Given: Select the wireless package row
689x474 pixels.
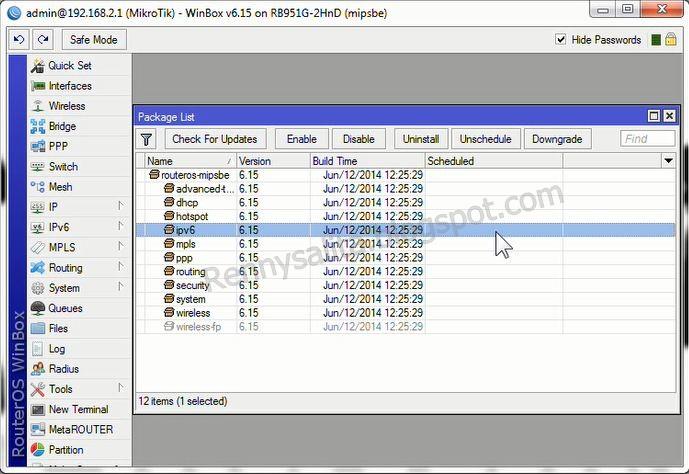Looking at the screenshot, I should click(x=405, y=313).
